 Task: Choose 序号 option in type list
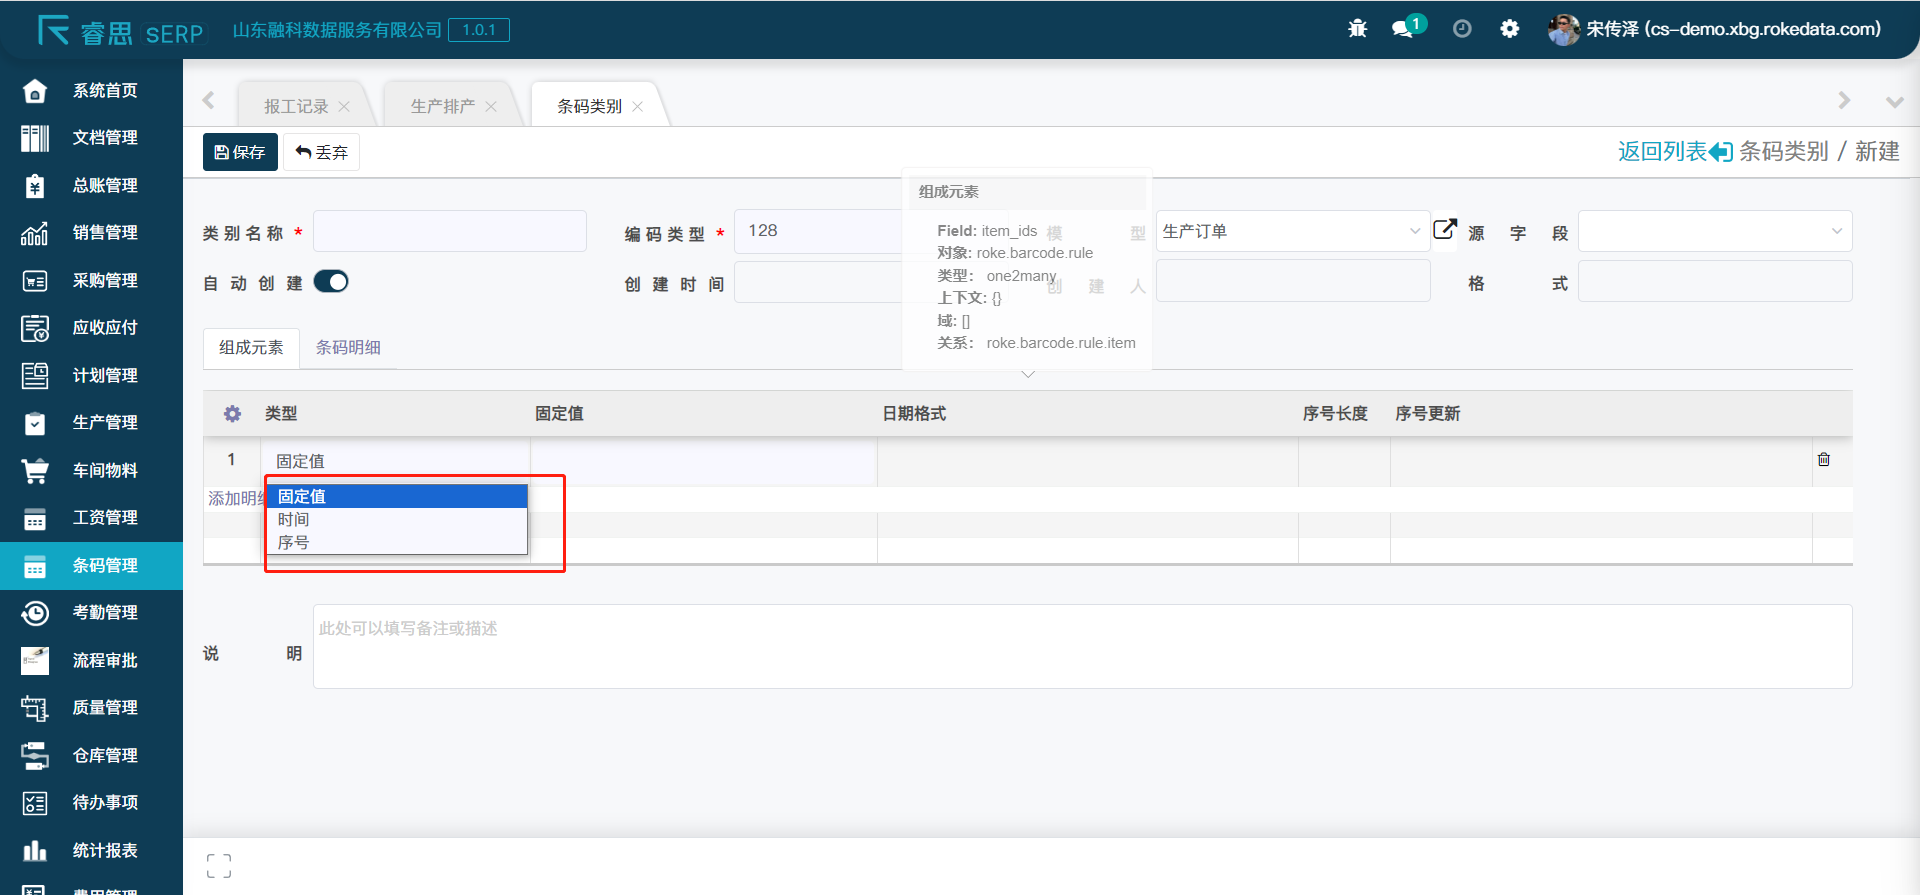294,543
